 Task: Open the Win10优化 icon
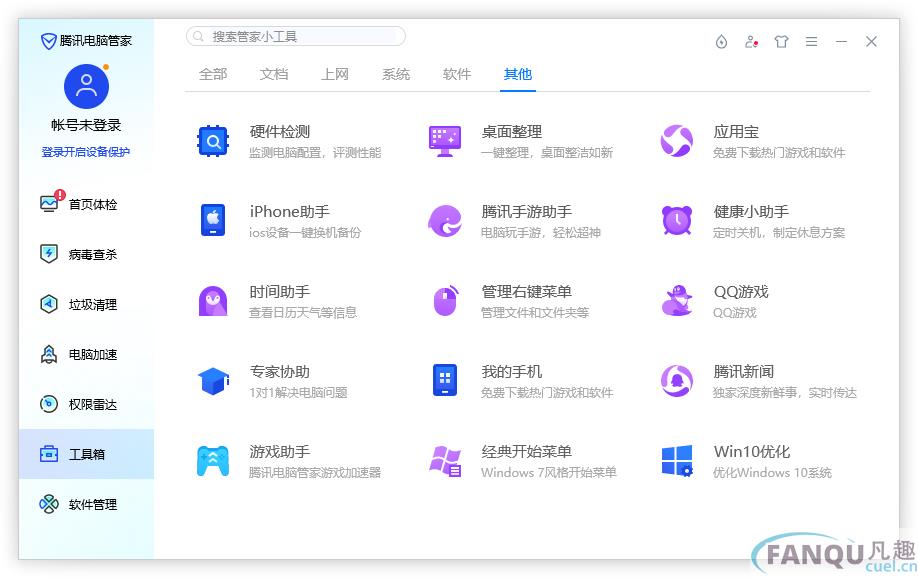677,461
